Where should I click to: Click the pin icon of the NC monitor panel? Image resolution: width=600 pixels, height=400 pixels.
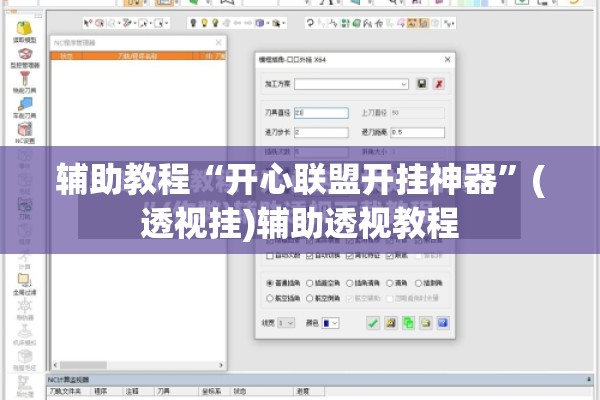(x=589, y=379)
